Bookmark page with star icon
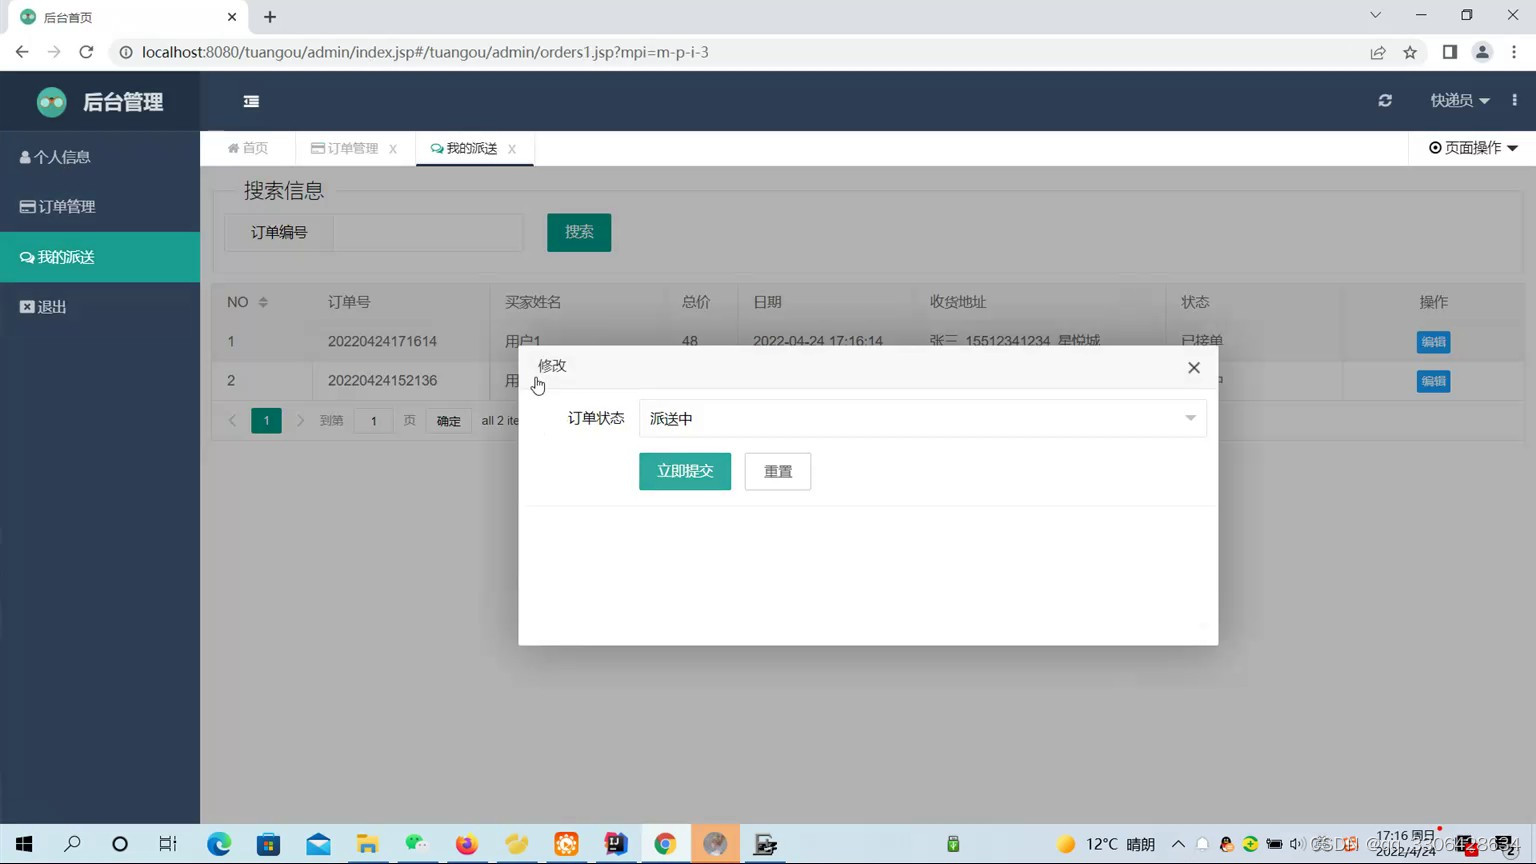Image resolution: width=1536 pixels, height=864 pixels. tap(1410, 52)
